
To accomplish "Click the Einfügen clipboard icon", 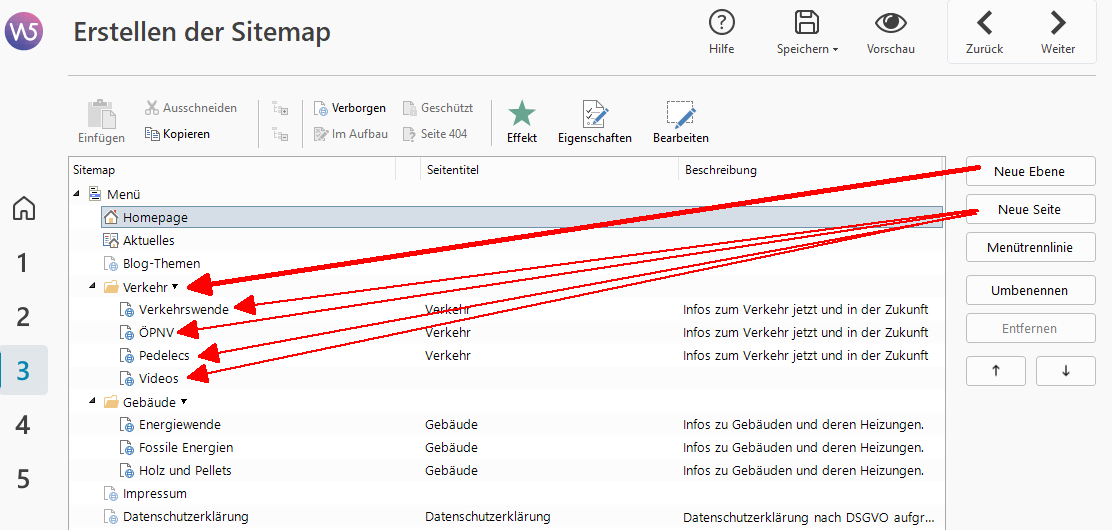I will click(x=101, y=115).
